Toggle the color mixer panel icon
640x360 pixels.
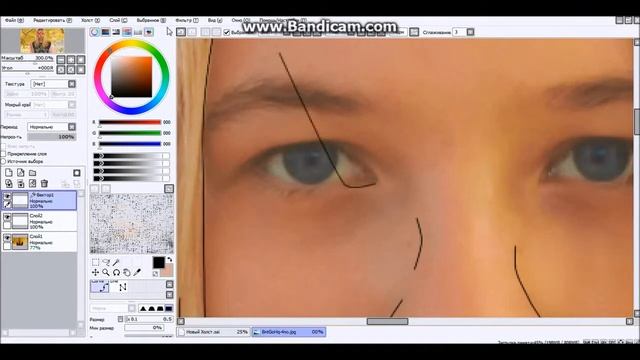127,32
